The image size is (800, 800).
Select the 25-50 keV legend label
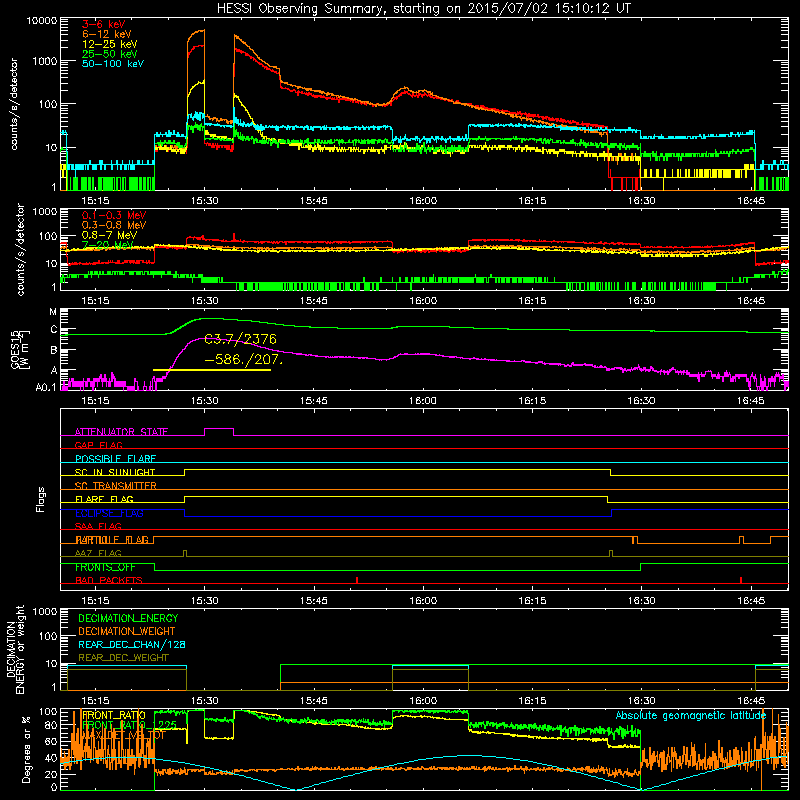(109, 54)
